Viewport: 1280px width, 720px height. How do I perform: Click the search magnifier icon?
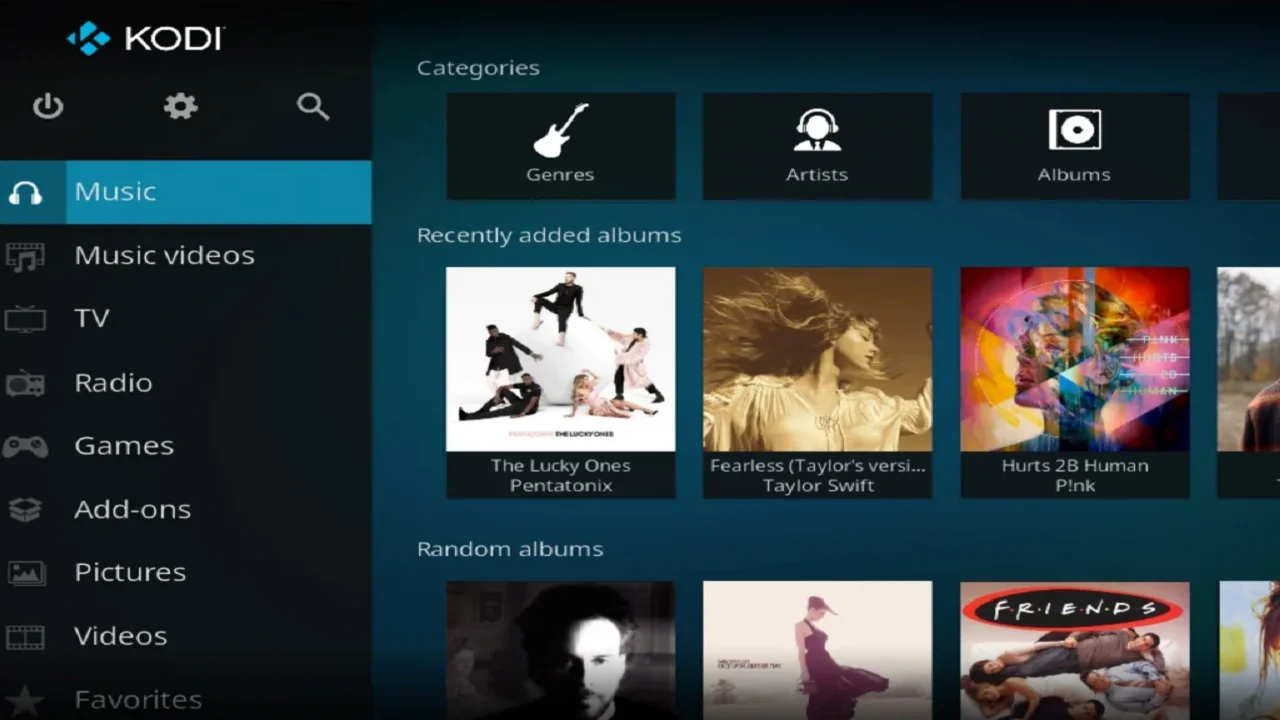[313, 106]
